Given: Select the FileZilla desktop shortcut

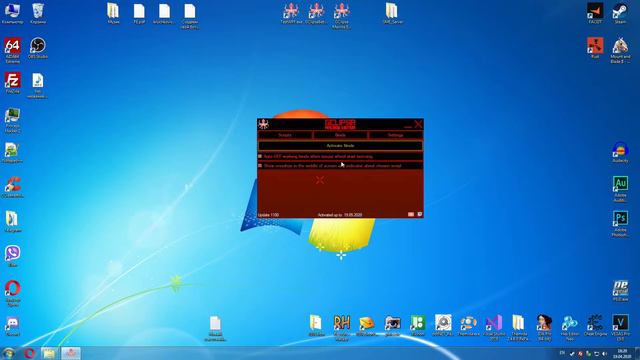Looking at the screenshot, I should pyautogui.click(x=12, y=83).
